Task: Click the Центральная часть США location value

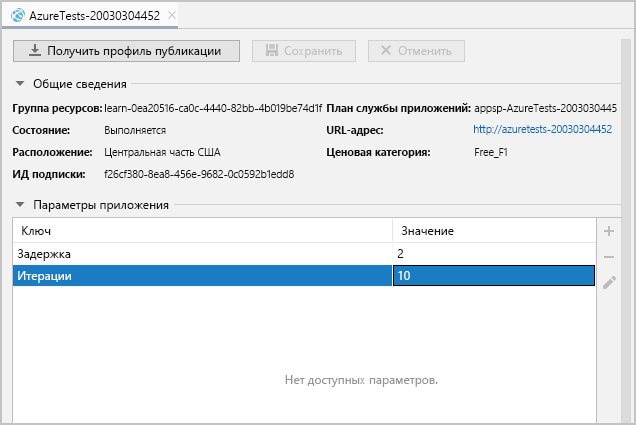Action: tap(162, 152)
